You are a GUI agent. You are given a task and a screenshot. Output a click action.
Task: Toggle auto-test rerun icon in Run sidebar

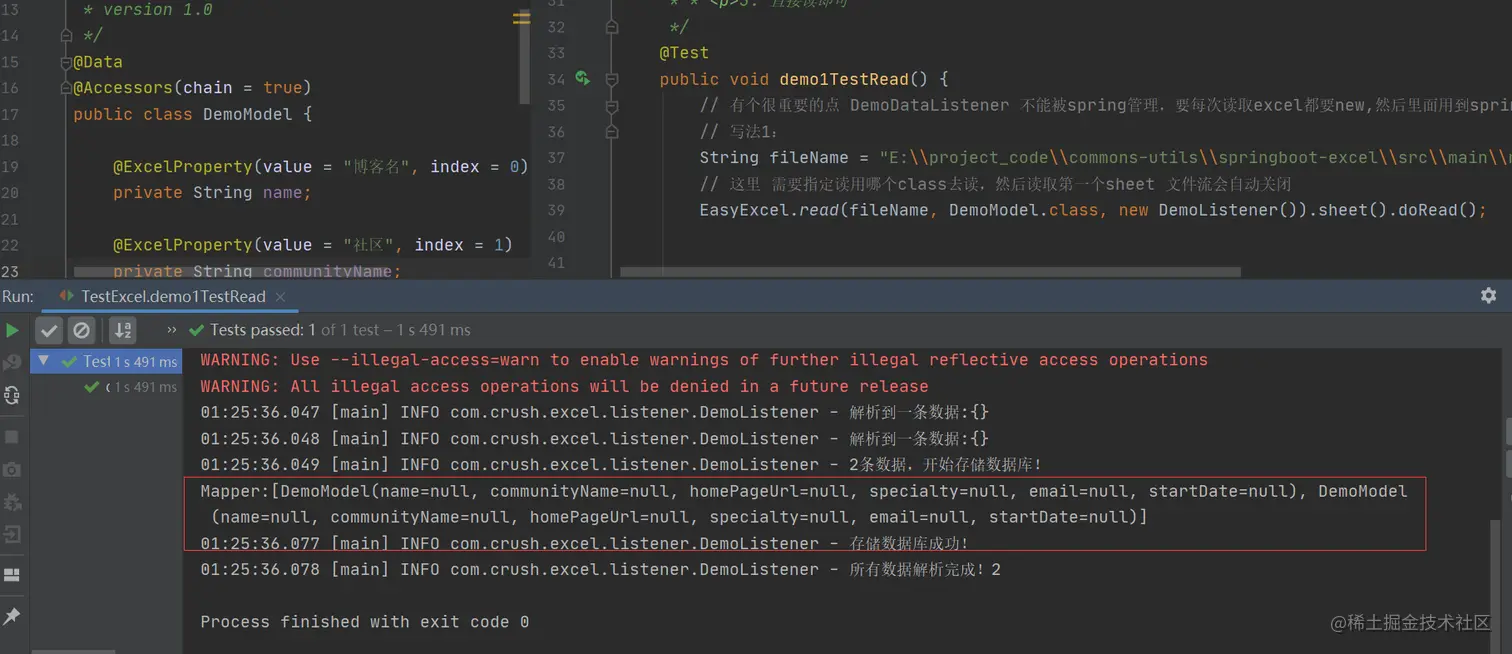pos(12,395)
